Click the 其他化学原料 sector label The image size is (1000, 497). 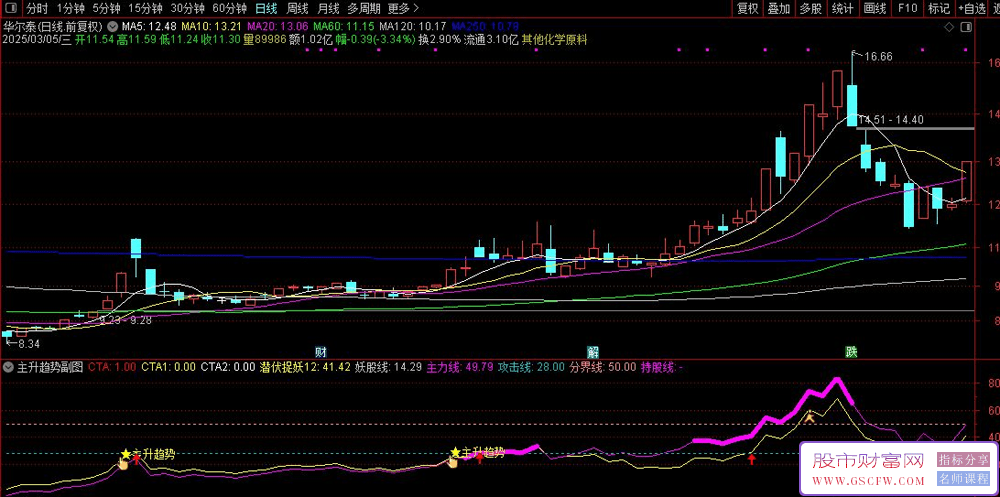click(x=554, y=40)
